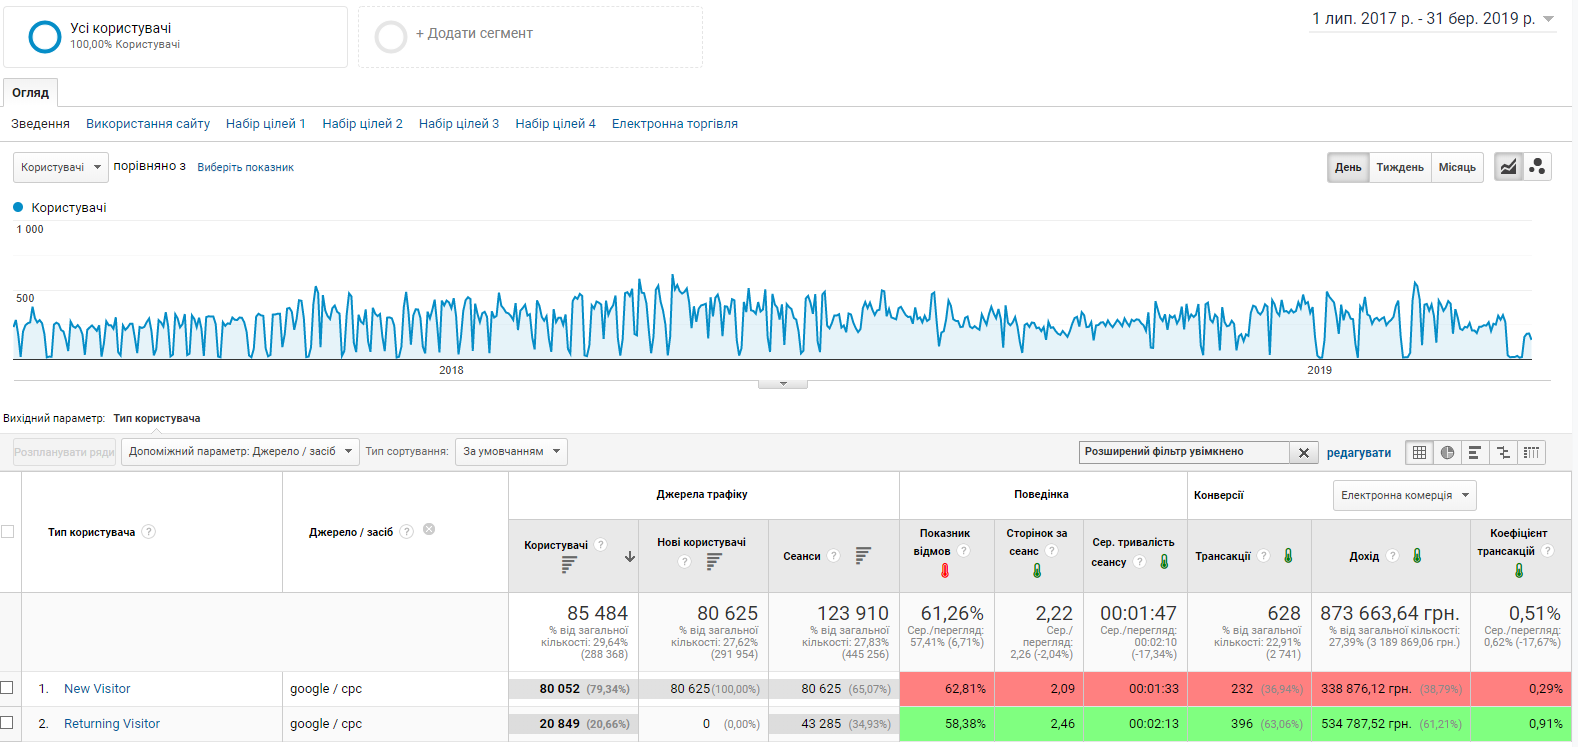Expand the Електронна комерція conversions dropdown
The height and width of the screenshot is (747, 1578).
point(1404,495)
